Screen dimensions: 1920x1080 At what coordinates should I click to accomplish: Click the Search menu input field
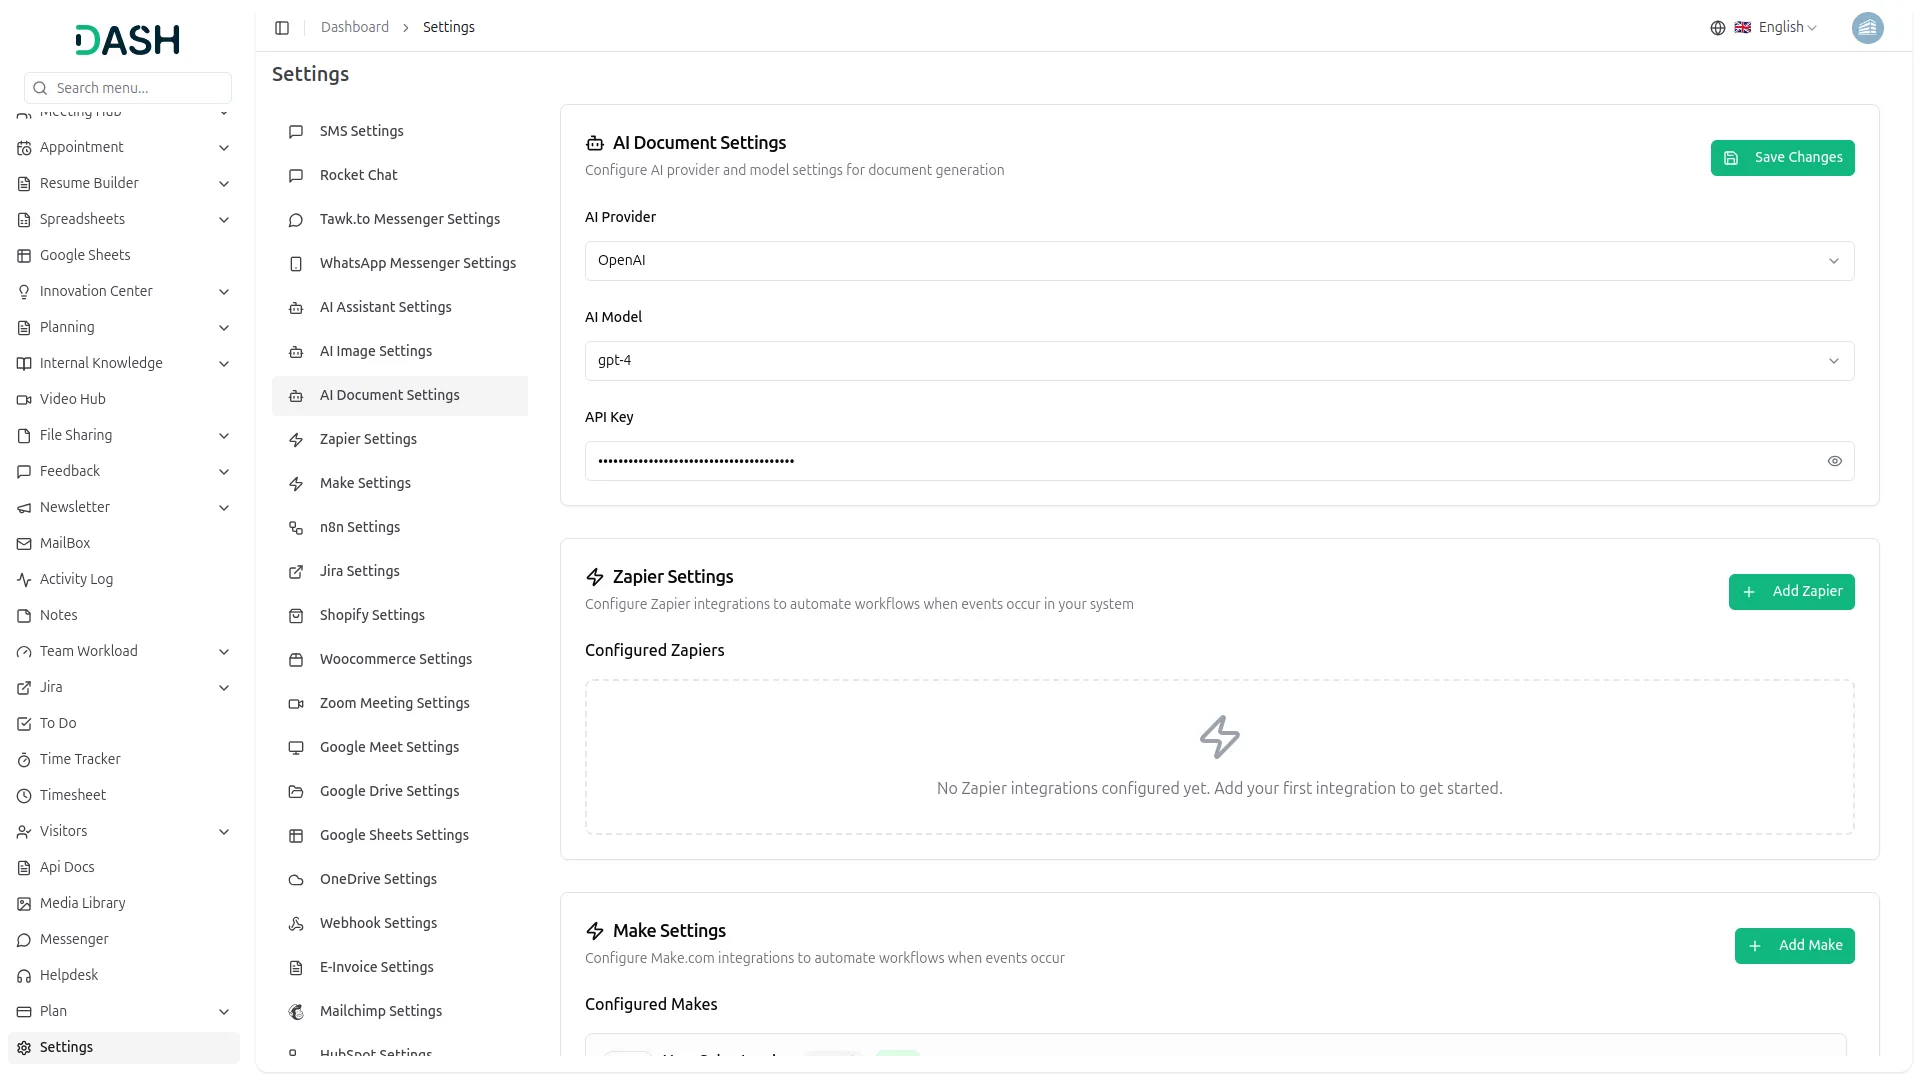pos(127,88)
